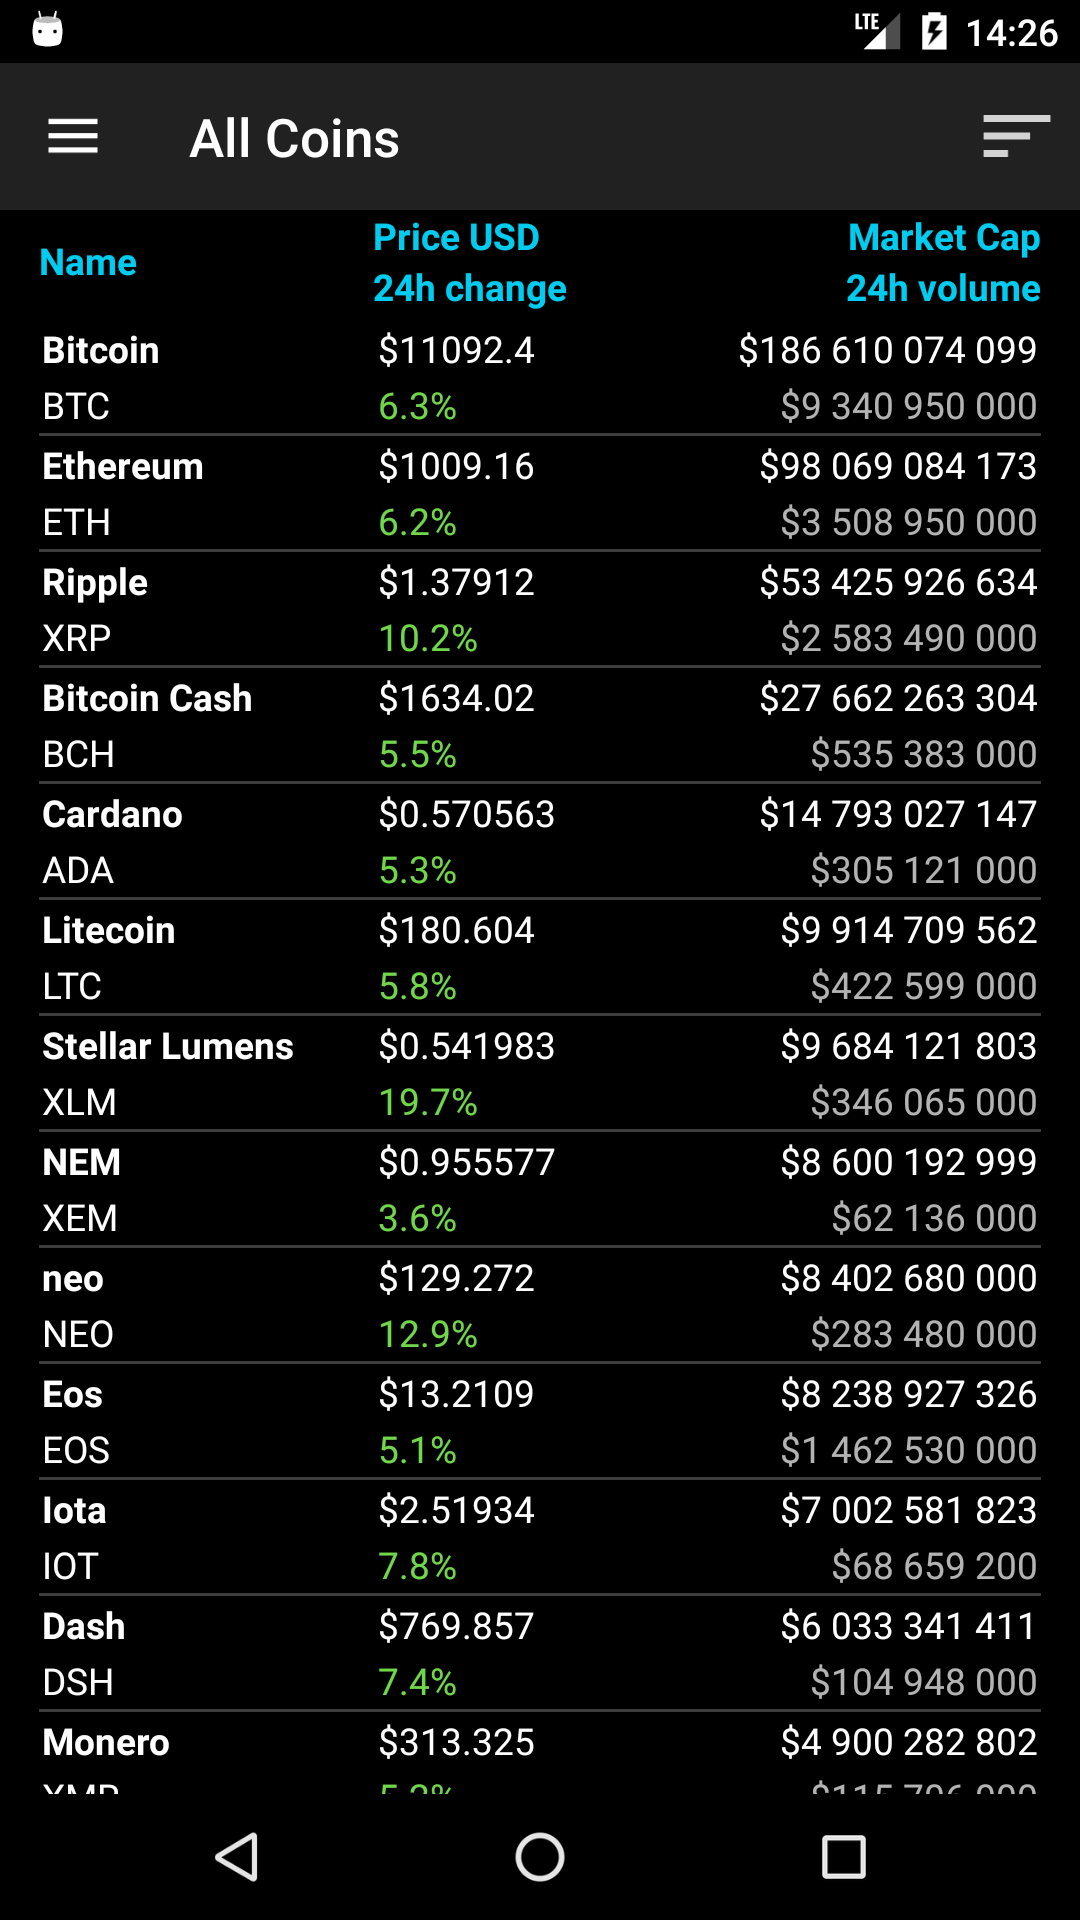Sort by 24h change header
The image size is (1080, 1920).
click(x=470, y=289)
